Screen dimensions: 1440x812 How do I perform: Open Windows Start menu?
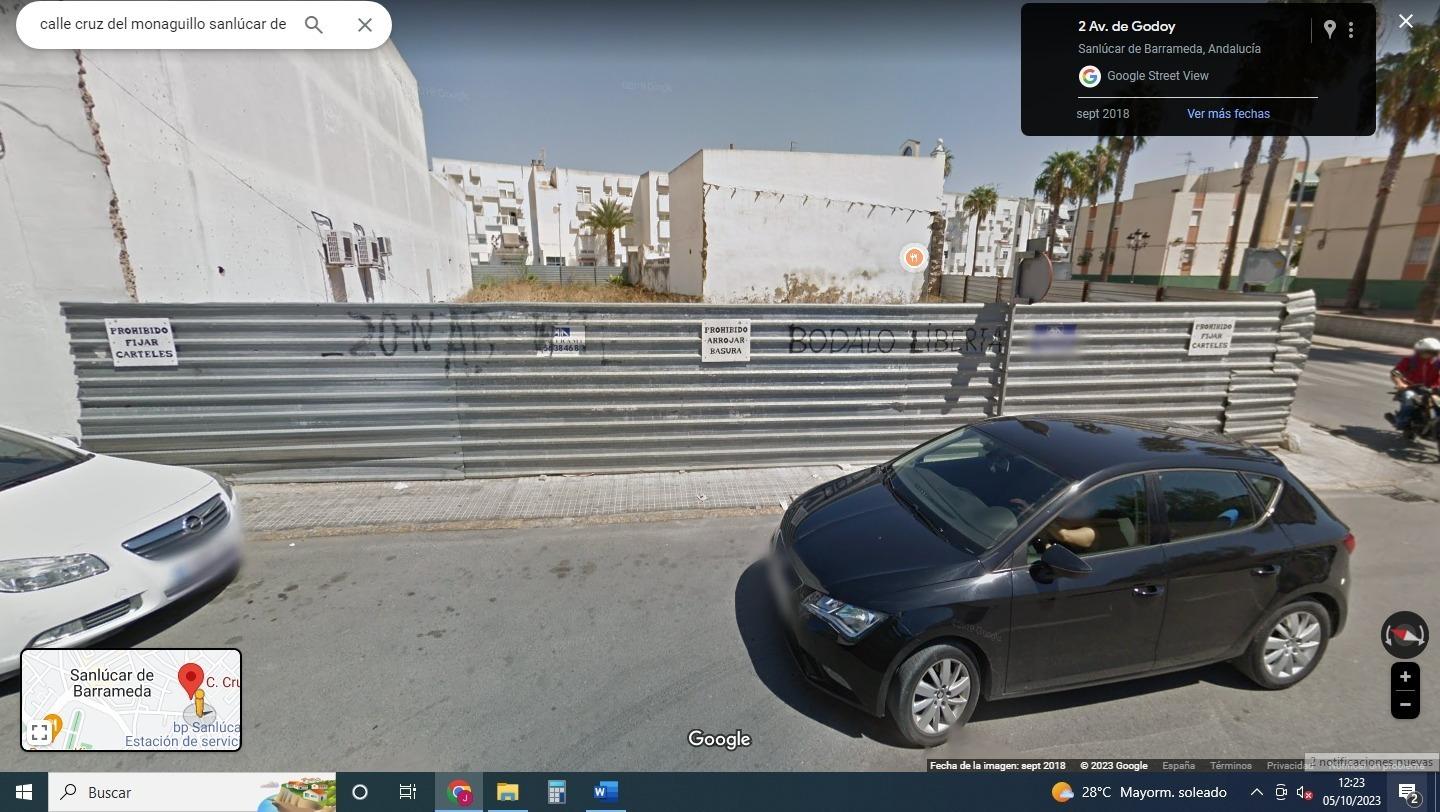(x=24, y=792)
